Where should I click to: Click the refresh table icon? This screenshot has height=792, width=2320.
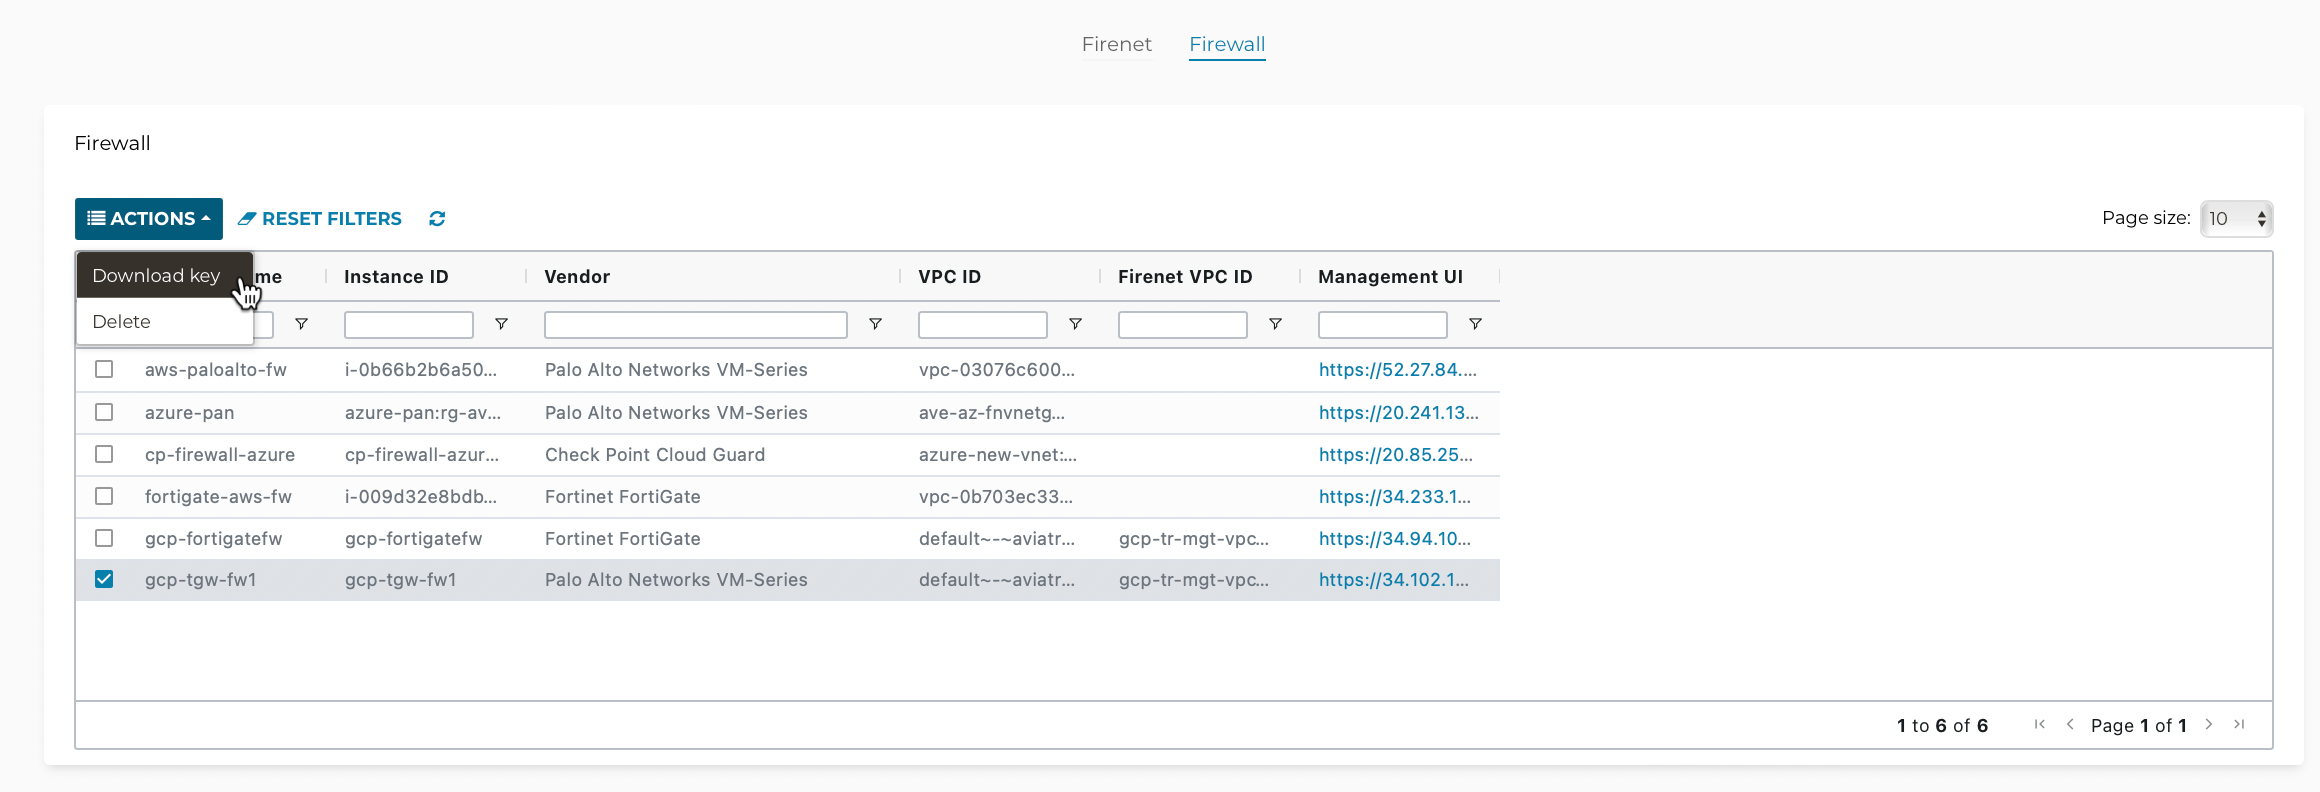pyautogui.click(x=437, y=219)
